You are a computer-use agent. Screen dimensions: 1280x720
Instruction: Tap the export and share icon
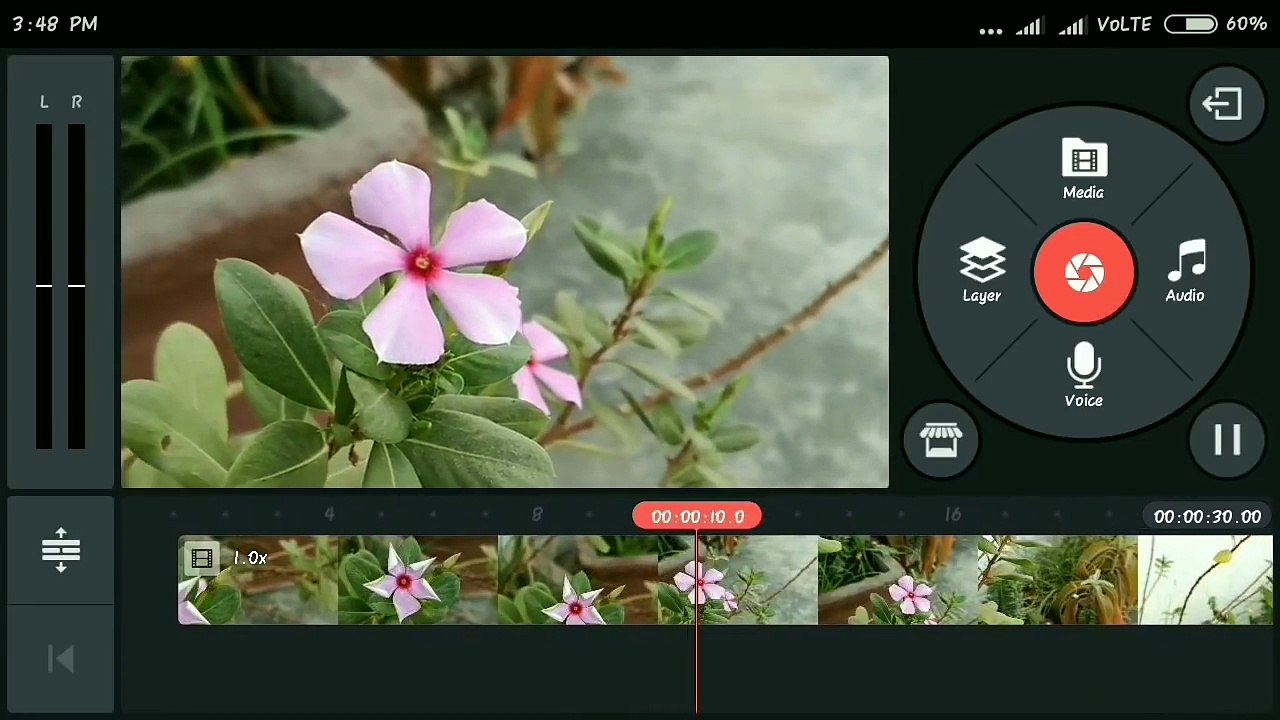point(1227,104)
